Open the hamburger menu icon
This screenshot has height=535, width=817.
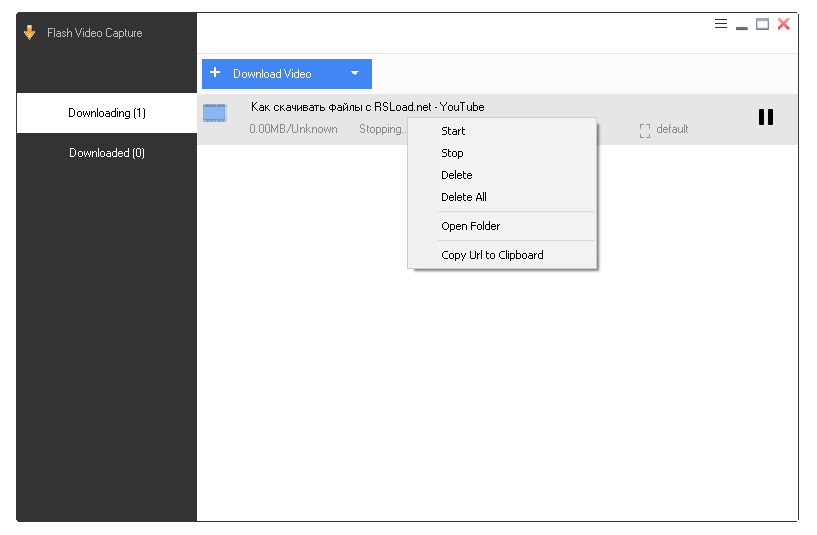pyautogui.click(x=721, y=24)
